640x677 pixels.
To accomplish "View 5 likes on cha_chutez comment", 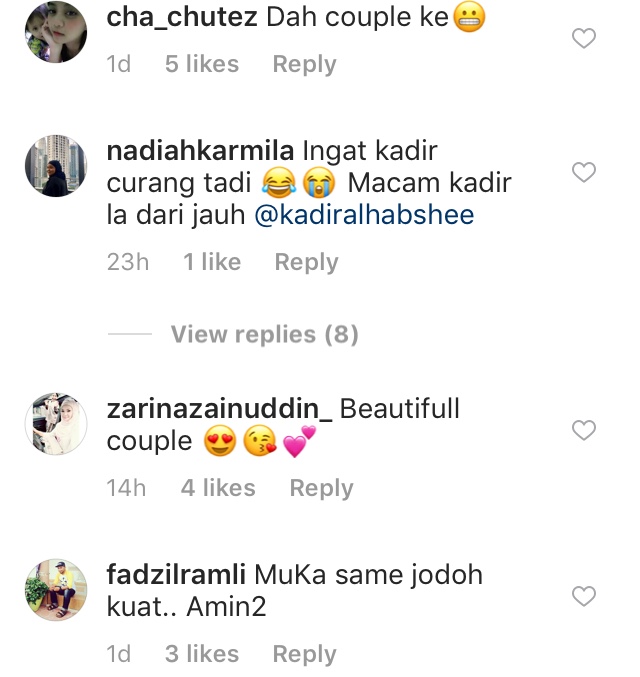I will tap(202, 64).
